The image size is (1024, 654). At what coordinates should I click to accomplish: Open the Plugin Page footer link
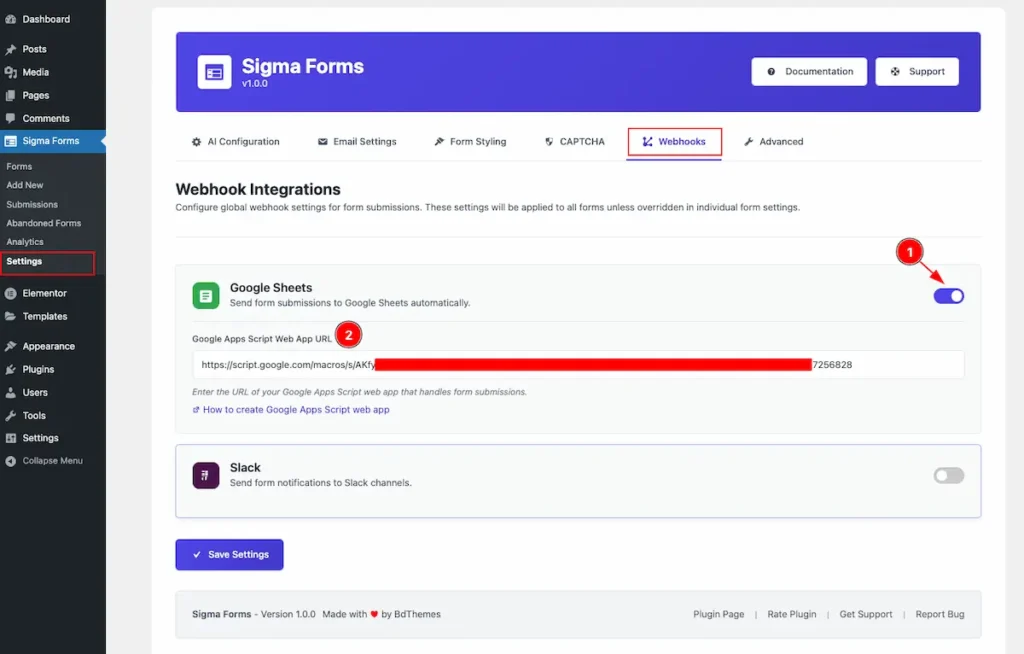coord(718,614)
